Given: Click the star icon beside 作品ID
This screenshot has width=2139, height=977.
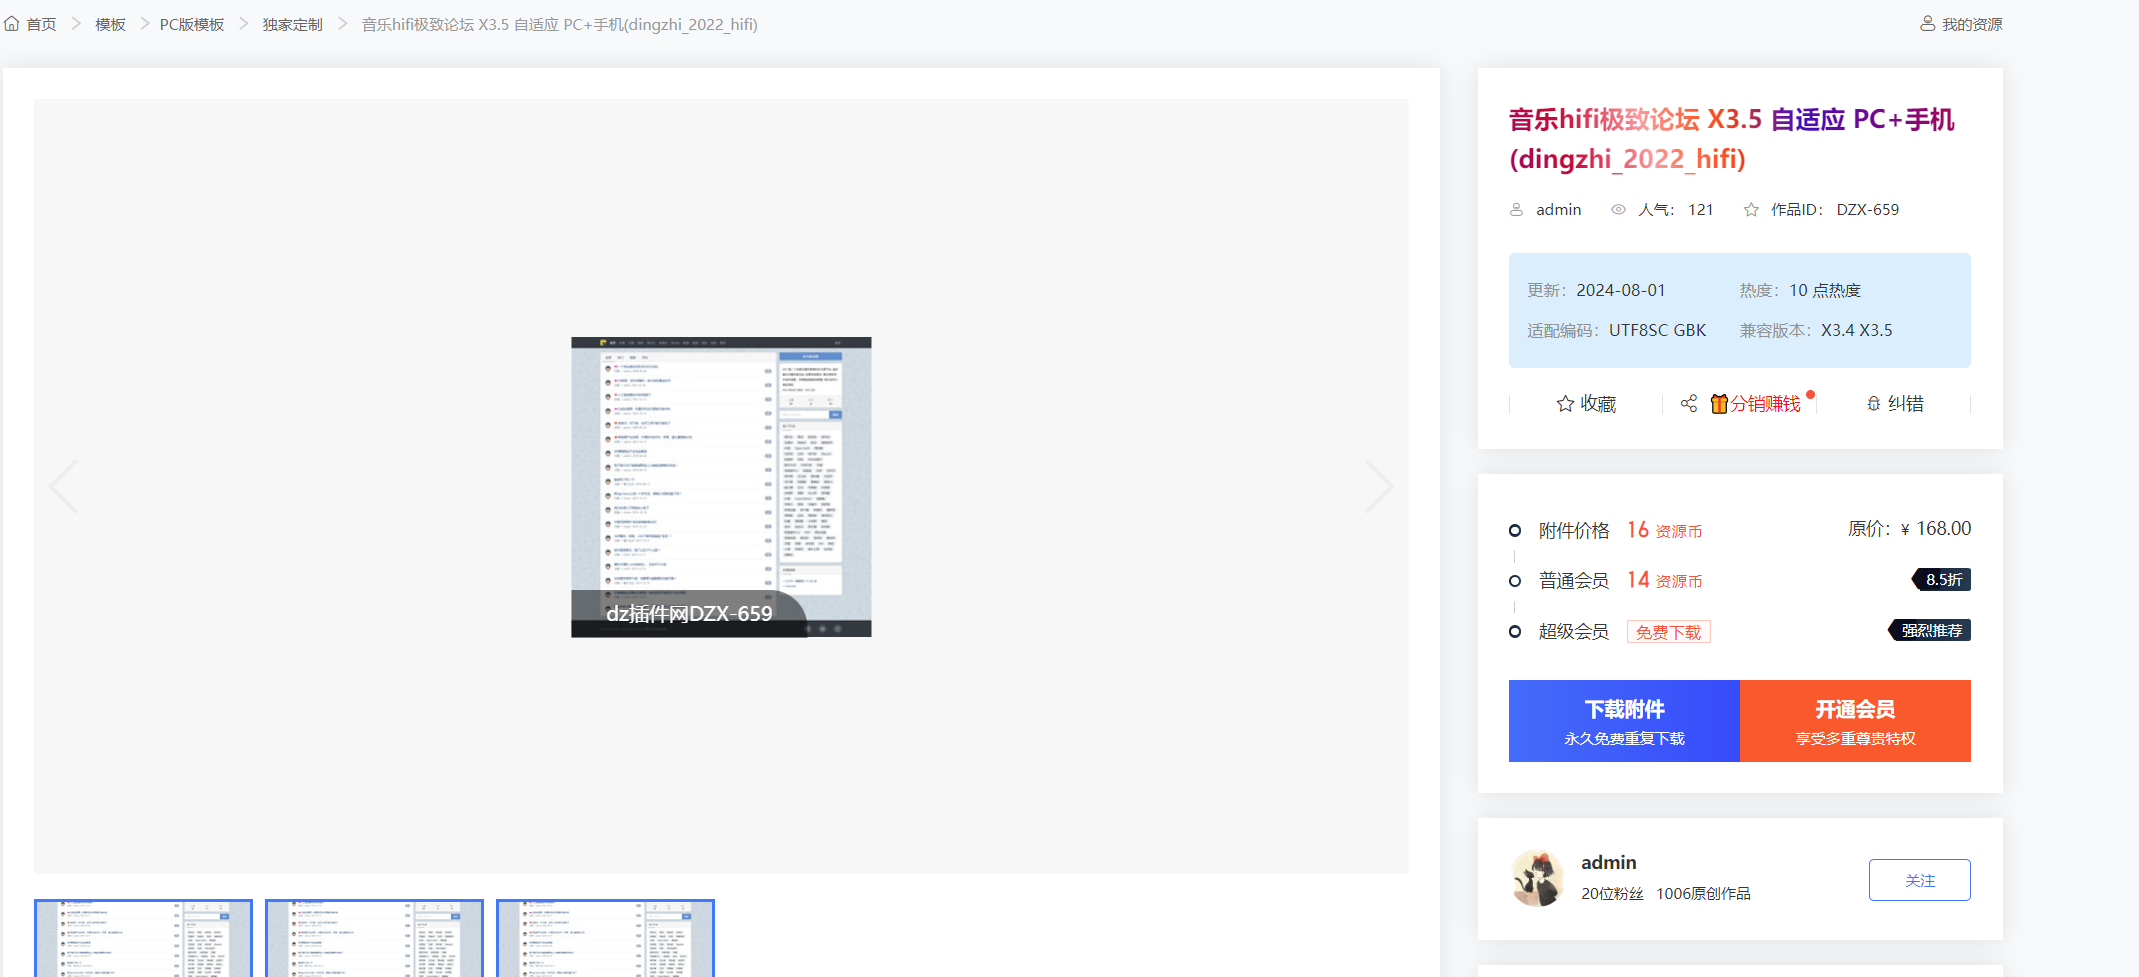Looking at the screenshot, I should click(x=1751, y=209).
